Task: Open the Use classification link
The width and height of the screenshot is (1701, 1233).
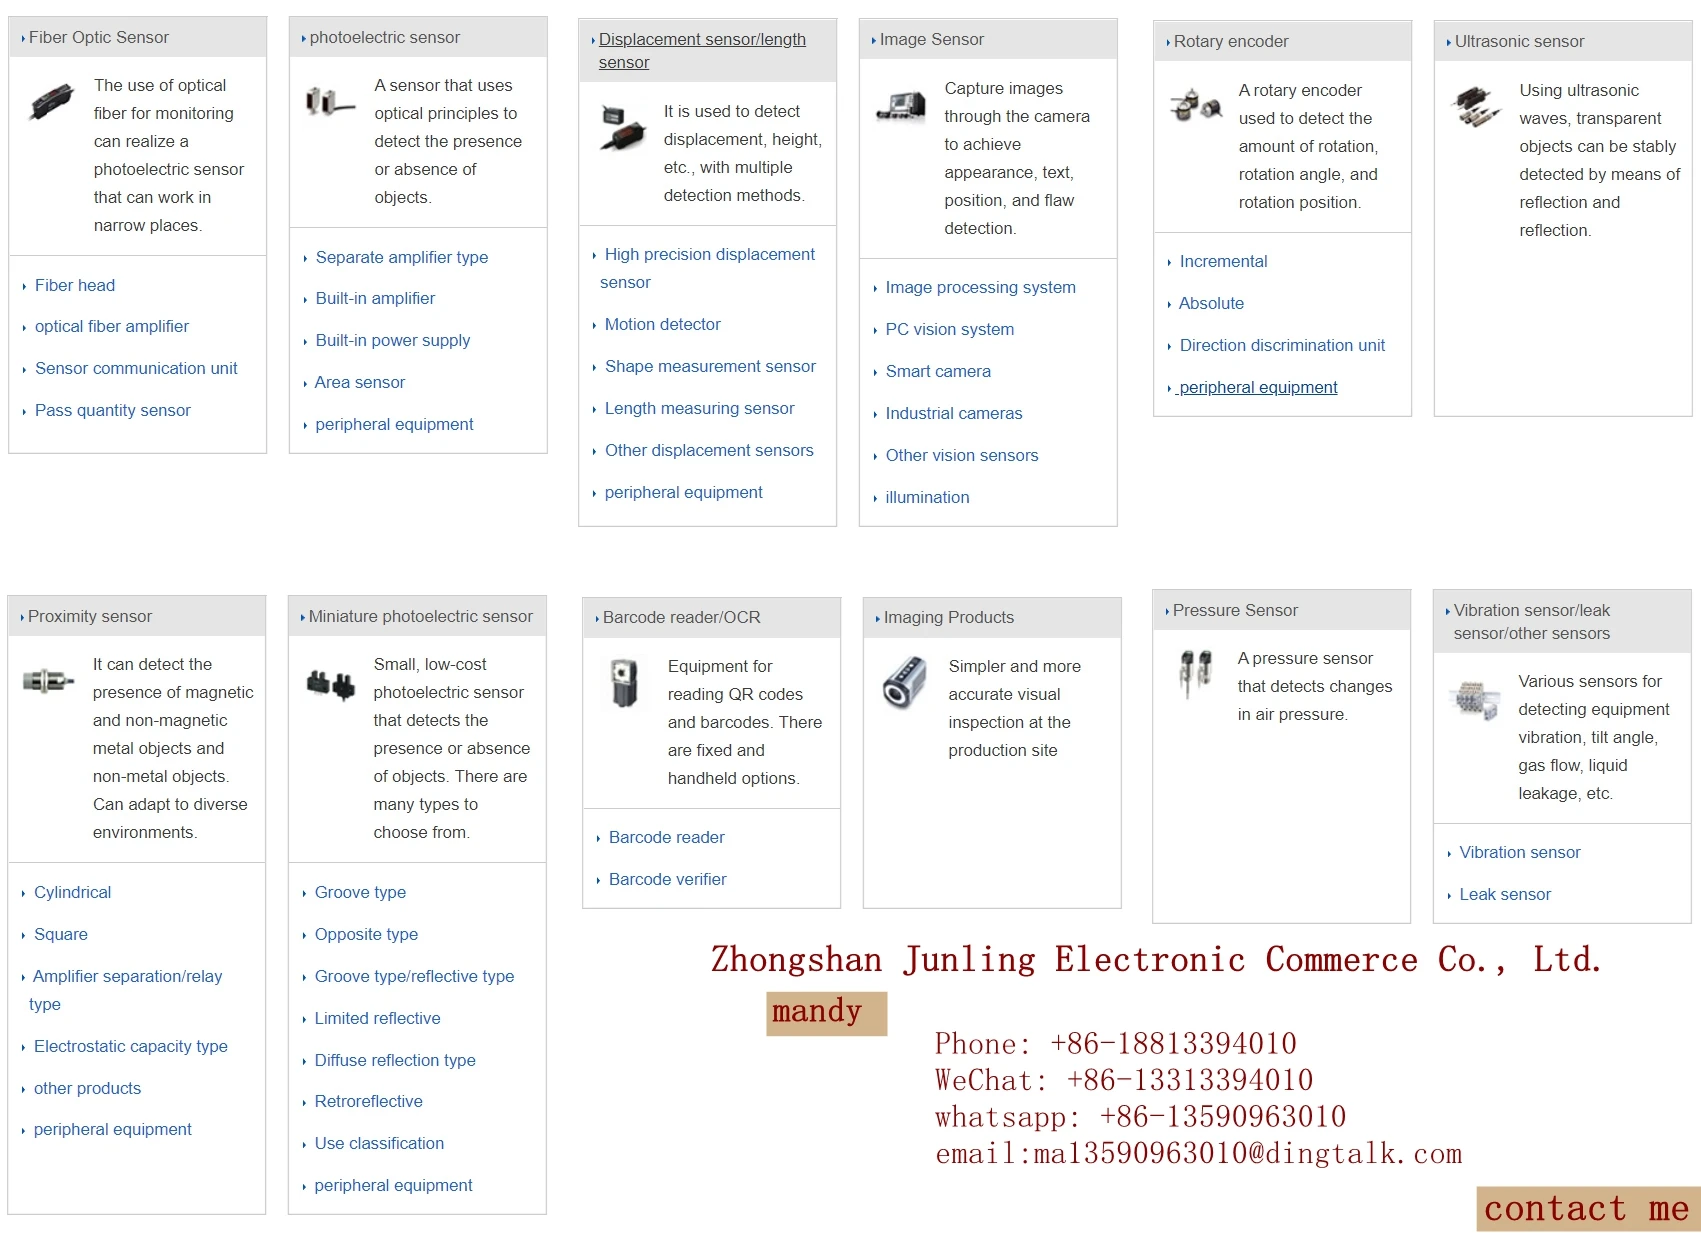Action: pos(379,1143)
